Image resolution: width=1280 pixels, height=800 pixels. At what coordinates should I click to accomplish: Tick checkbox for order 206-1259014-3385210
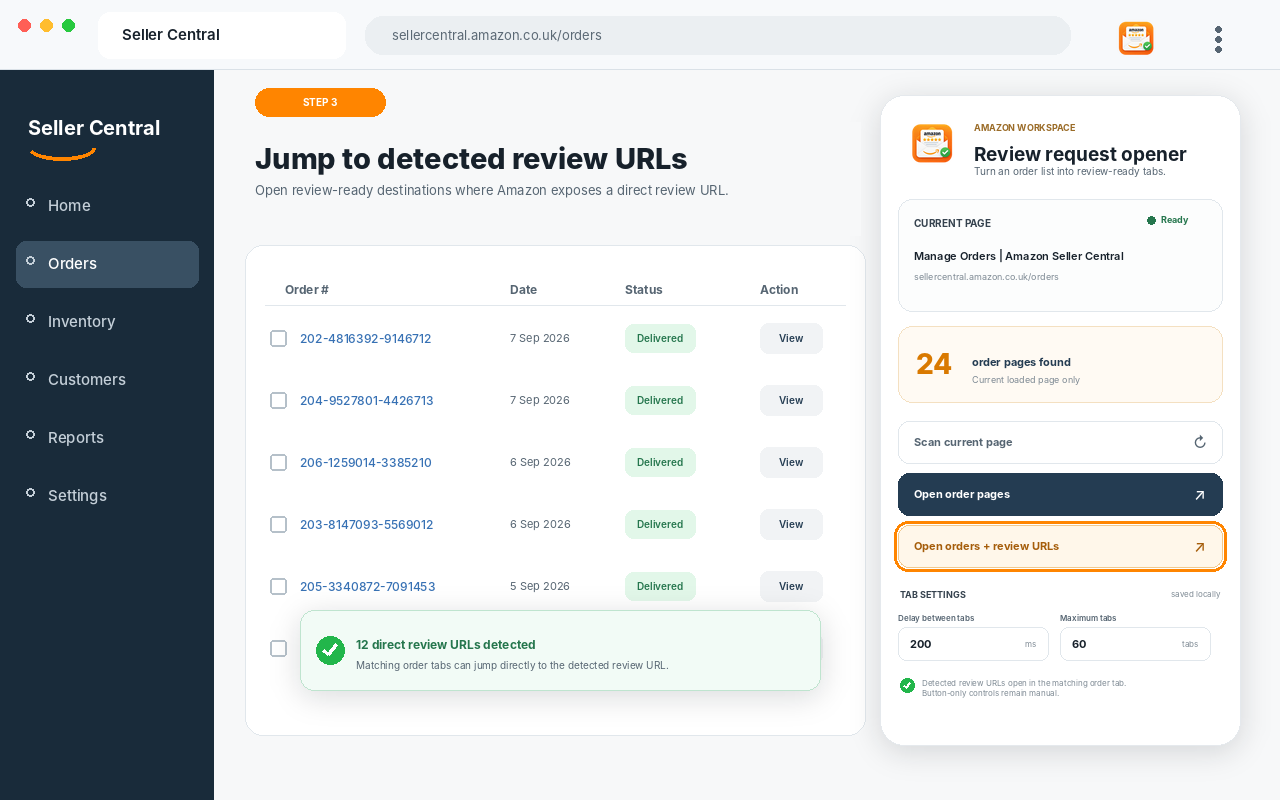279,462
